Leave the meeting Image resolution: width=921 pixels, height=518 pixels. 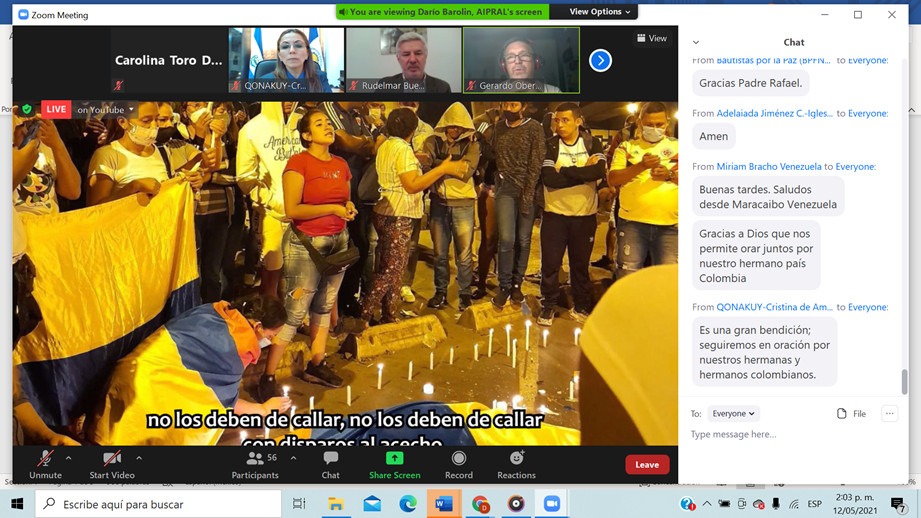pyautogui.click(x=647, y=464)
